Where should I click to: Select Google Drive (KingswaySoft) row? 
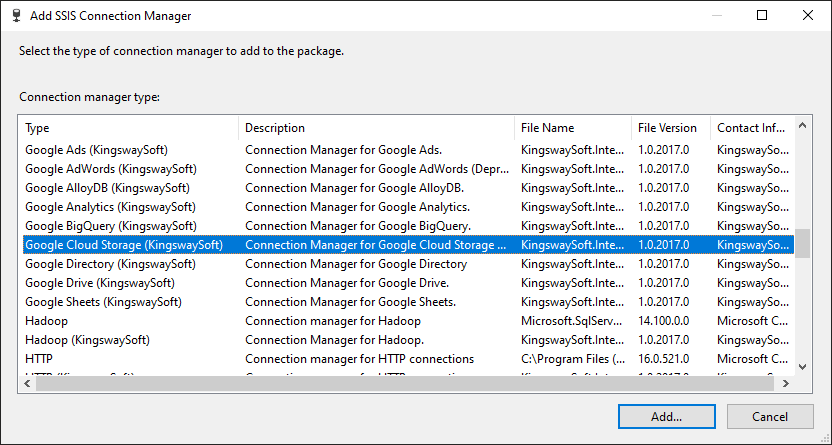click(x=408, y=283)
